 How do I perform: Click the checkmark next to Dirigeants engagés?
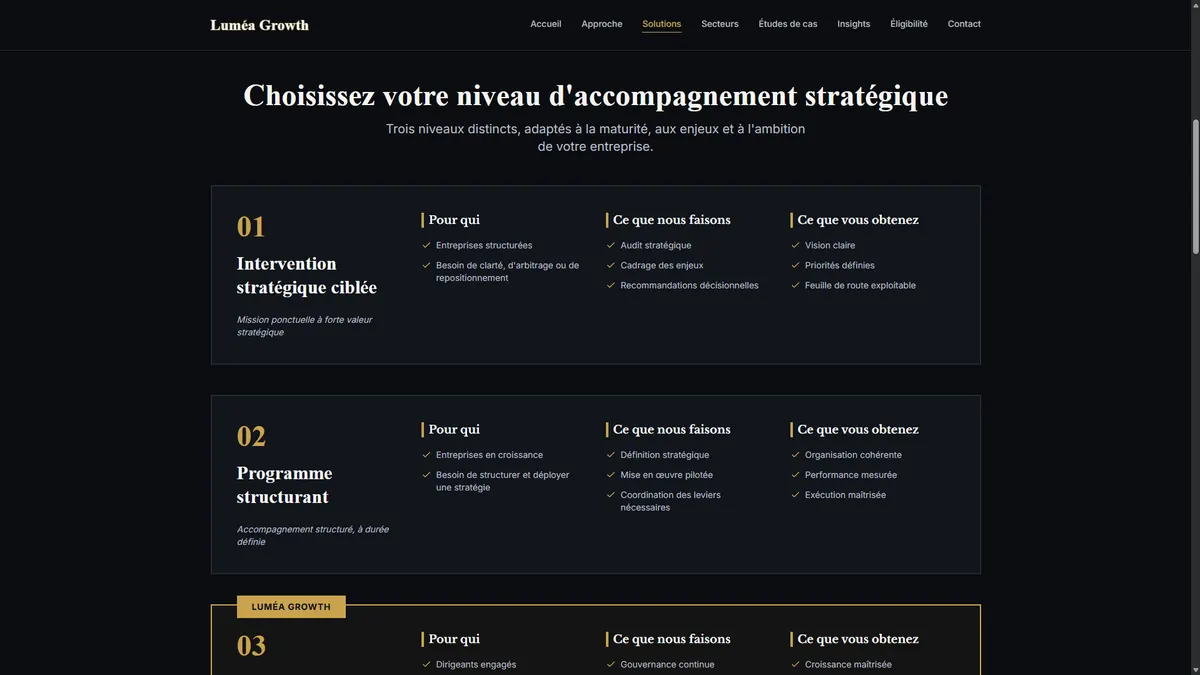point(426,664)
